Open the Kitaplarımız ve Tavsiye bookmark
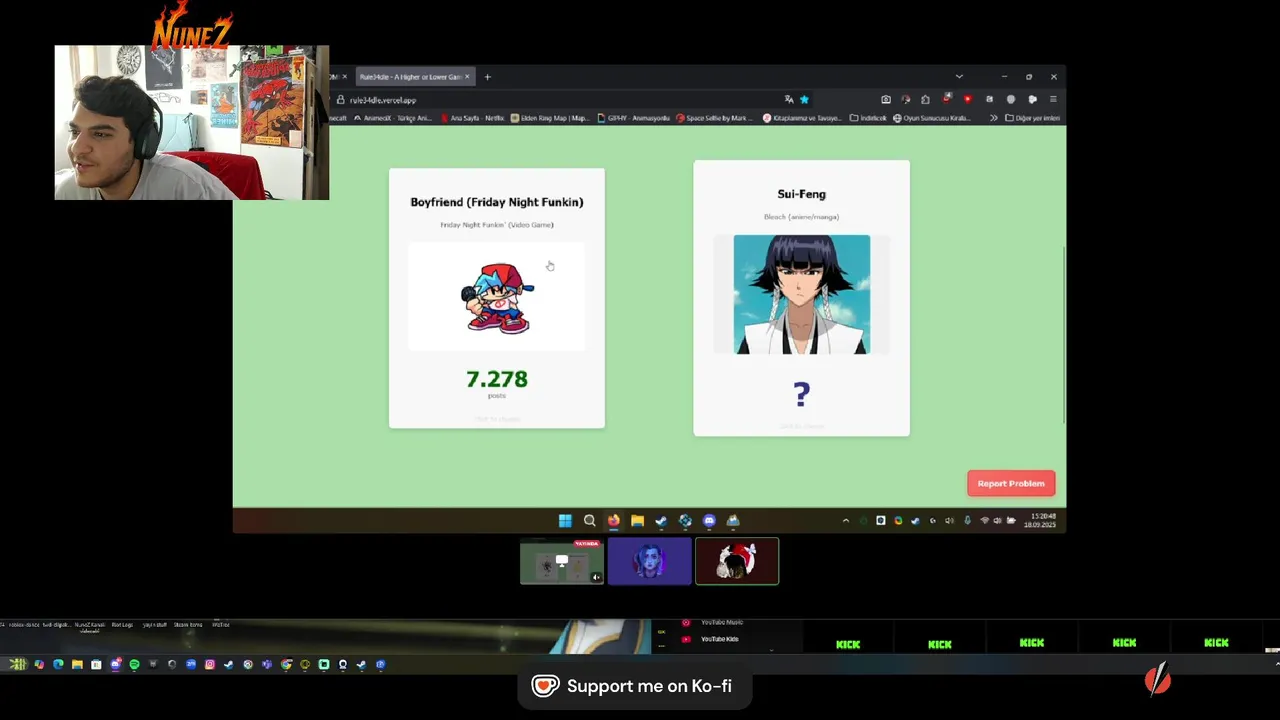The height and width of the screenshot is (720, 1280). 802,118
